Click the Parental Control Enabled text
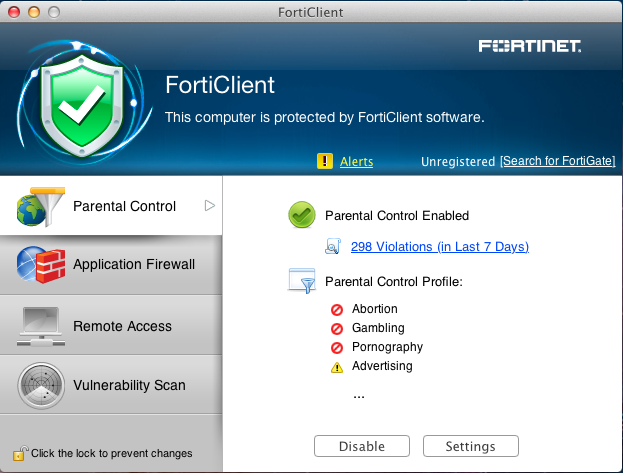 coord(397,215)
